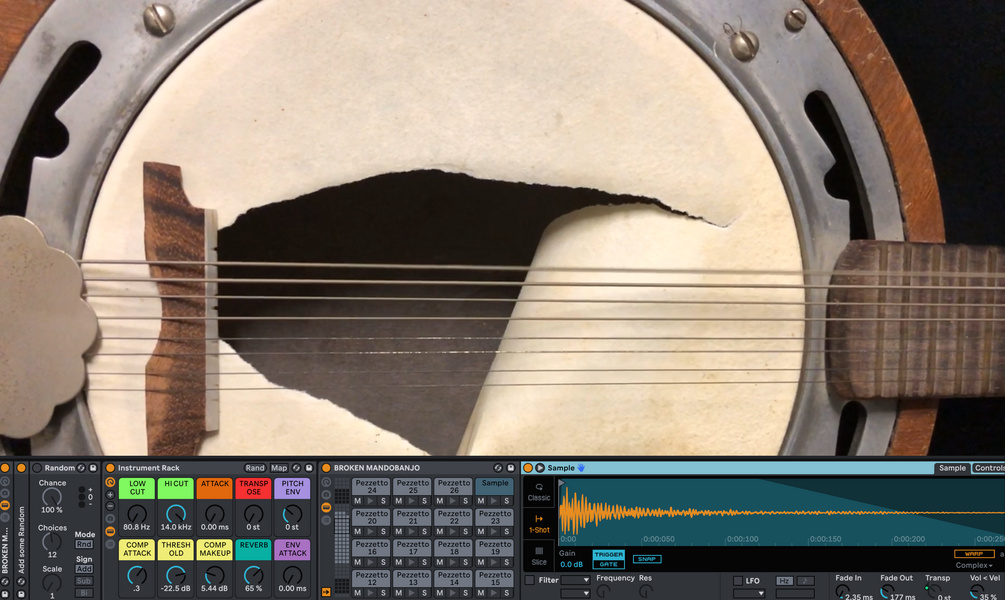Click the sample start marker flag

(561, 483)
